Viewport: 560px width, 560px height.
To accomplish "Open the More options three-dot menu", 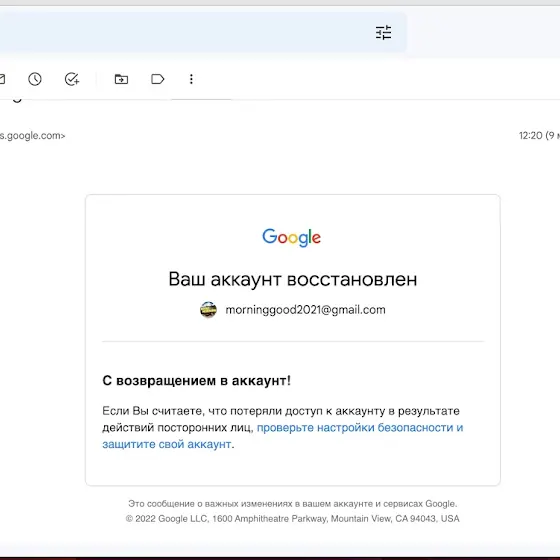I will point(191,79).
